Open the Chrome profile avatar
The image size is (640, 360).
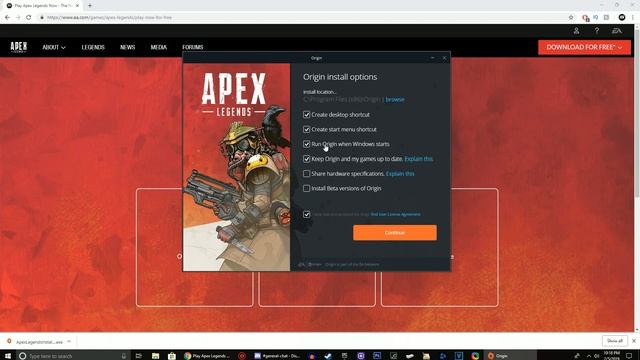coord(622,17)
